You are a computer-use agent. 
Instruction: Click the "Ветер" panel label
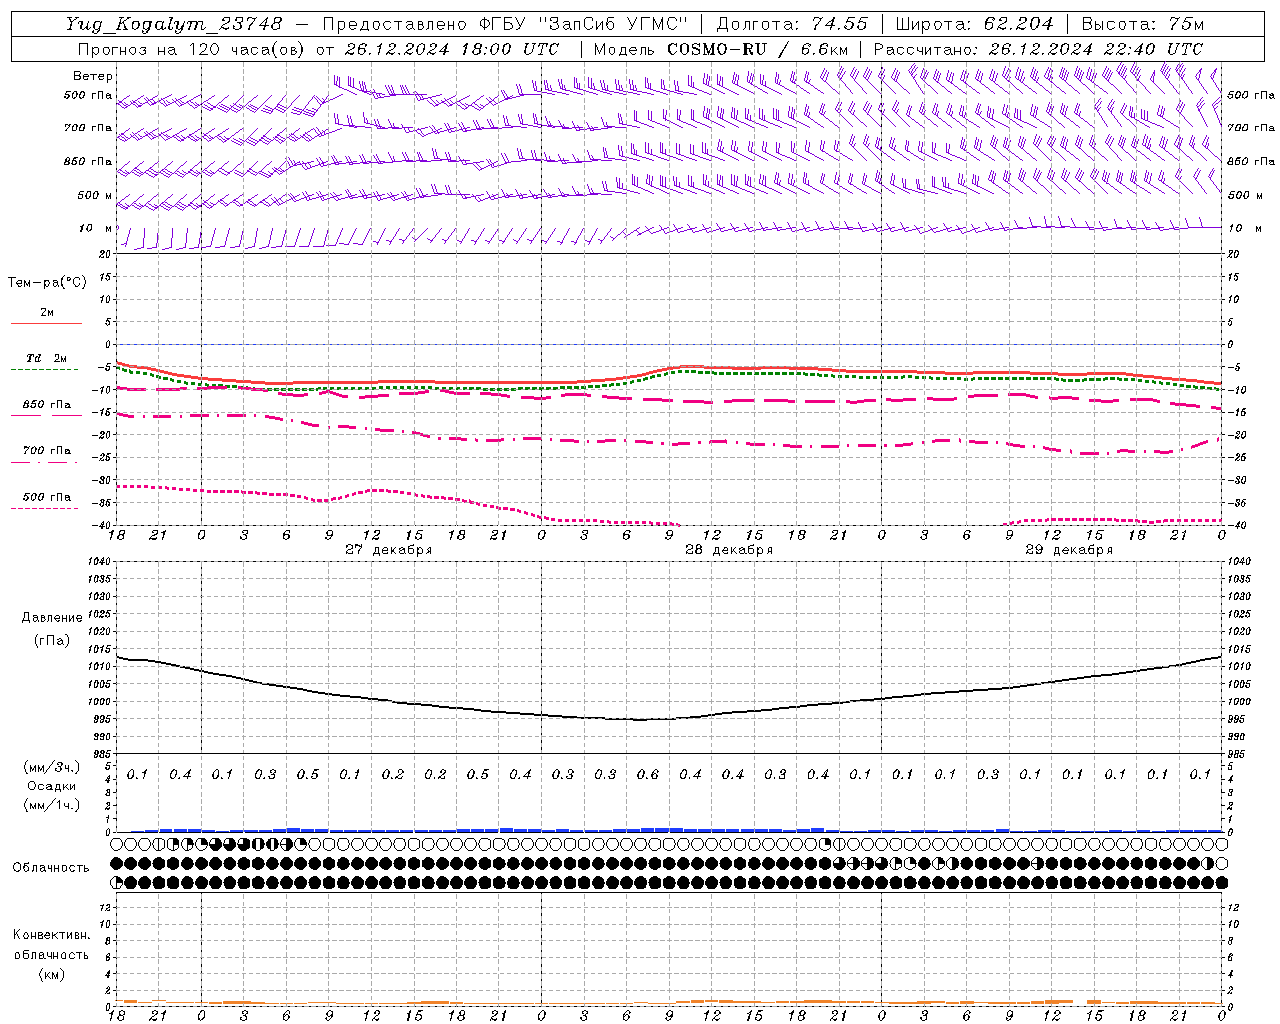point(93,76)
